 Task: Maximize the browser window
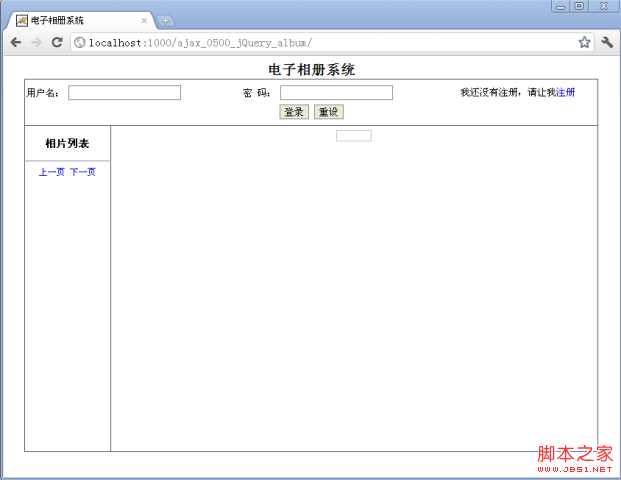(x=579, y=6)
